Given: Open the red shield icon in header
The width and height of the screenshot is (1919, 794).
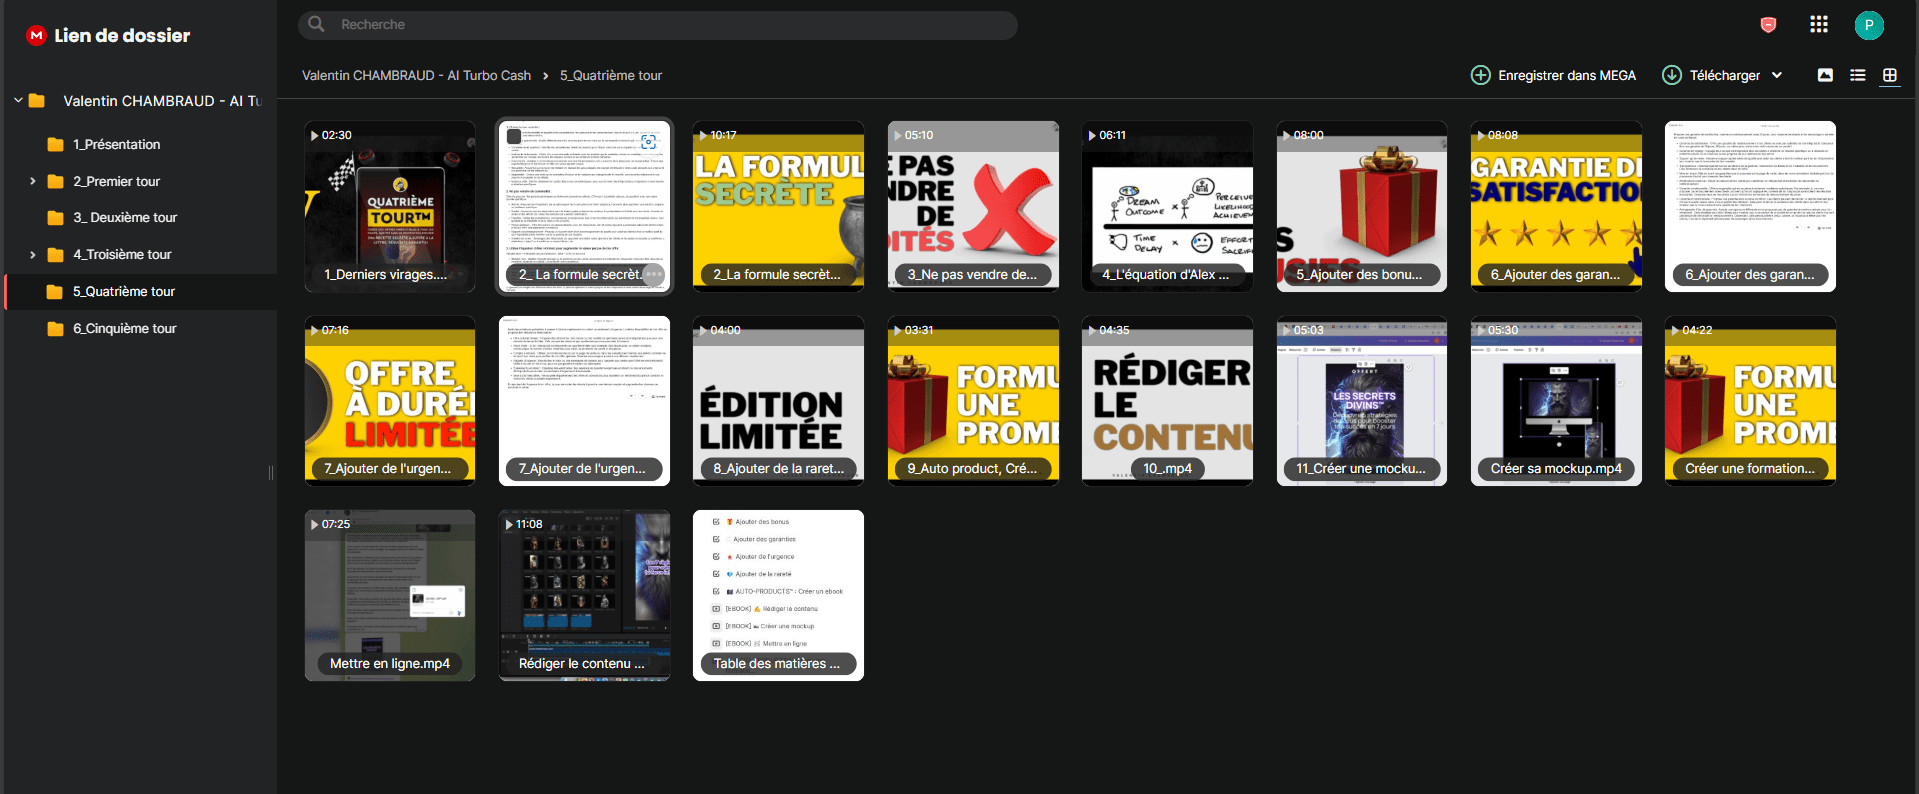Looking at the screenshot, I should click(1768, 25).
